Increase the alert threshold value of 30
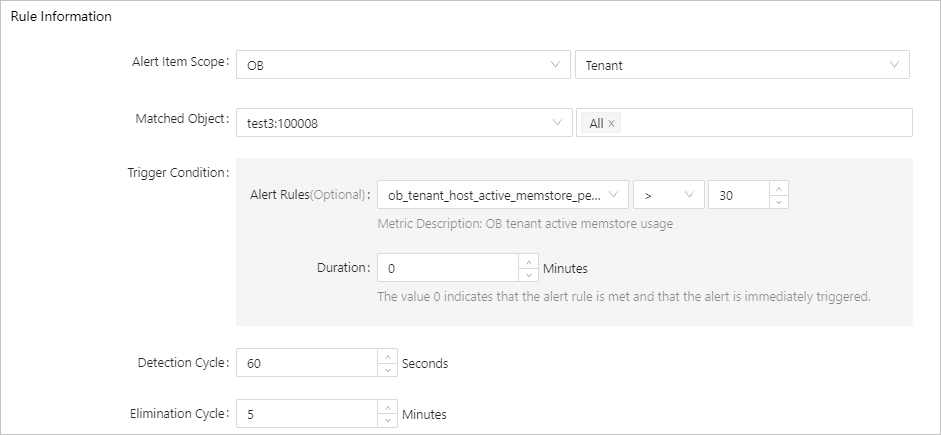941x435 pixels. (779, 188)
